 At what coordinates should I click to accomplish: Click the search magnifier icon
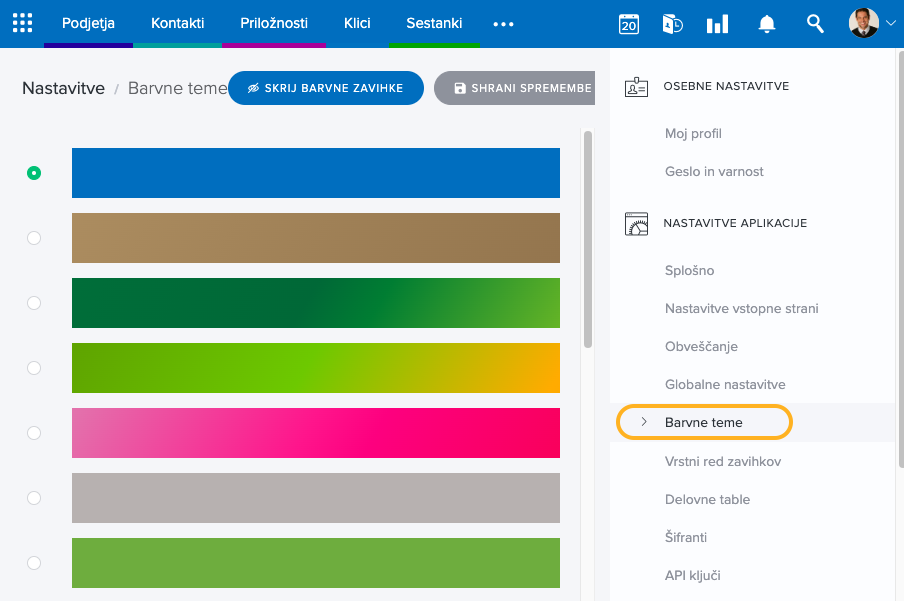[x=815, y=24]
